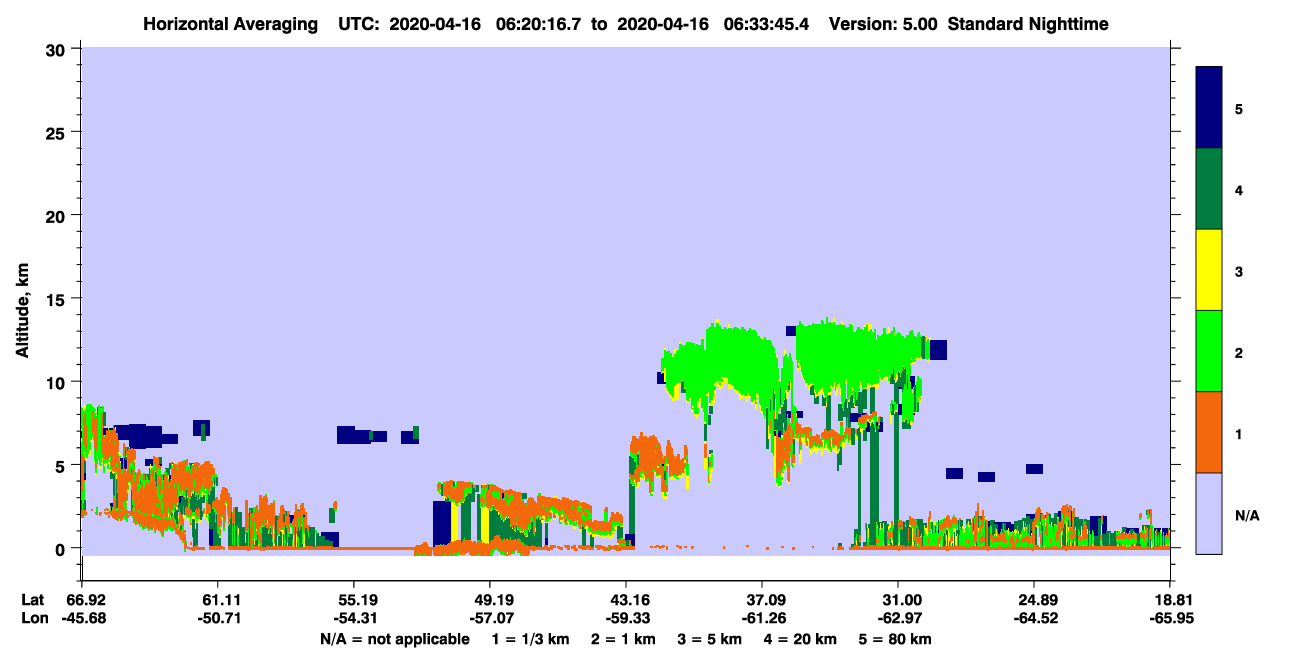The height and width of the screenshot is (667, 1300).
Task: Click the orange colorbar segment labeled 1
Action: pyautogui.click(x=1209, y=432)
